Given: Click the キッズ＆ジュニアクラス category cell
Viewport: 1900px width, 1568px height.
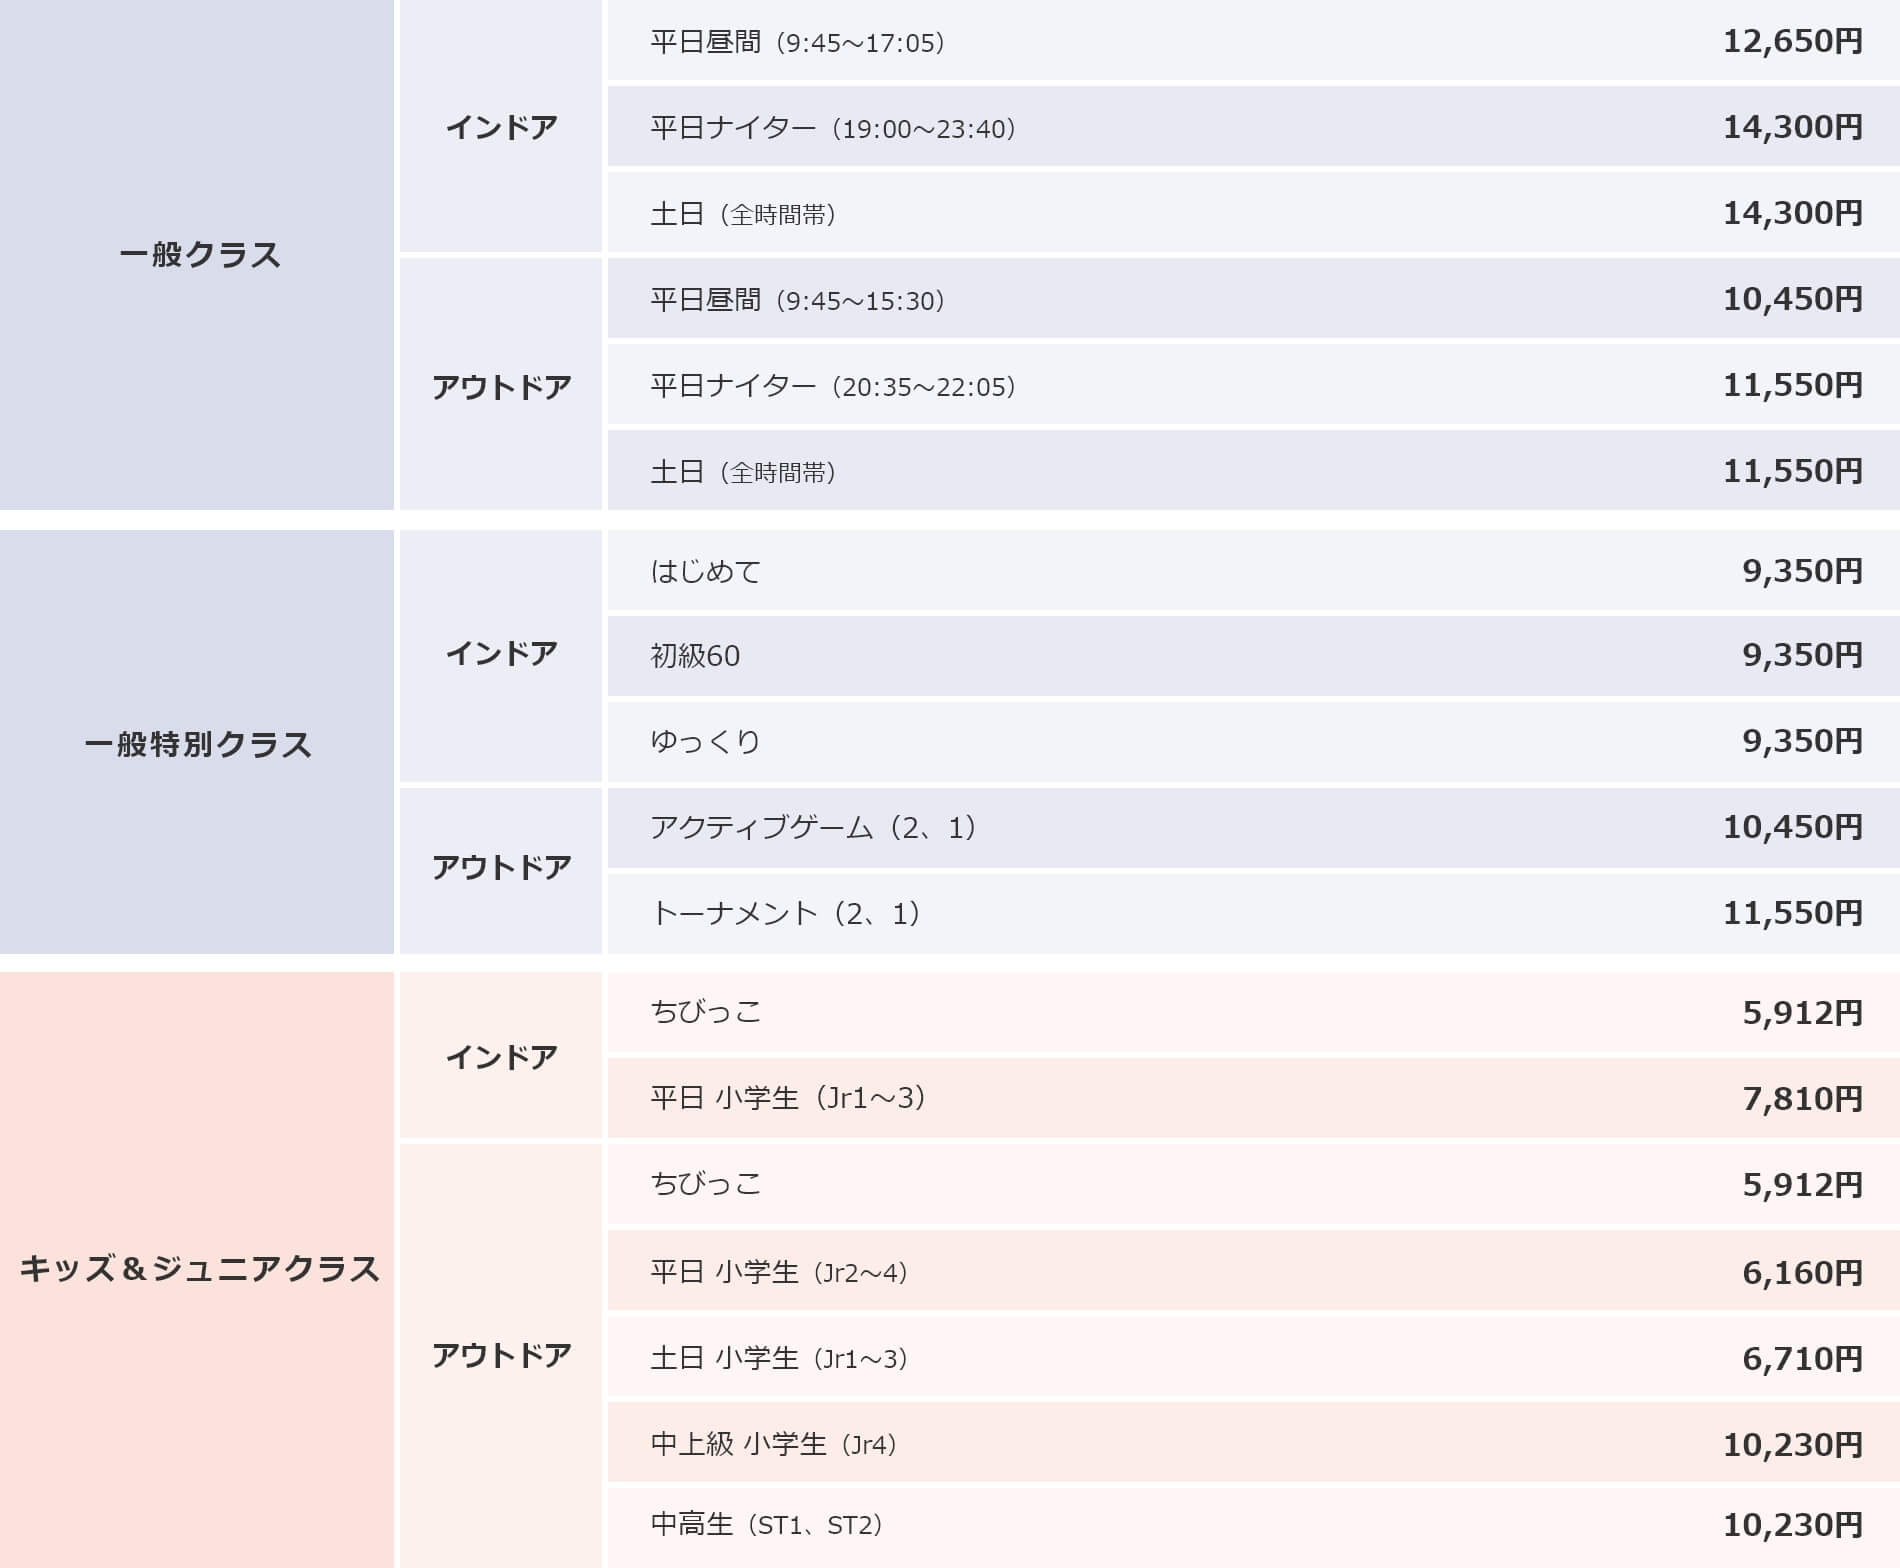Looking at the screenshot, I should coord(197,1270).
